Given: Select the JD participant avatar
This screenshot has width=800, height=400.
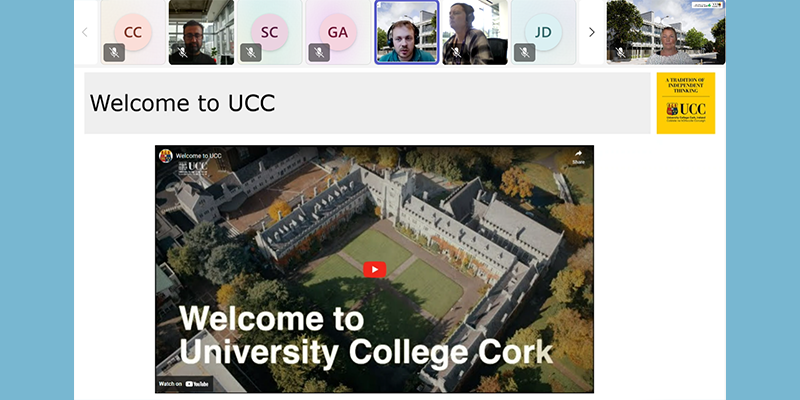Looking at the screenshot, I should click(543, 32).
